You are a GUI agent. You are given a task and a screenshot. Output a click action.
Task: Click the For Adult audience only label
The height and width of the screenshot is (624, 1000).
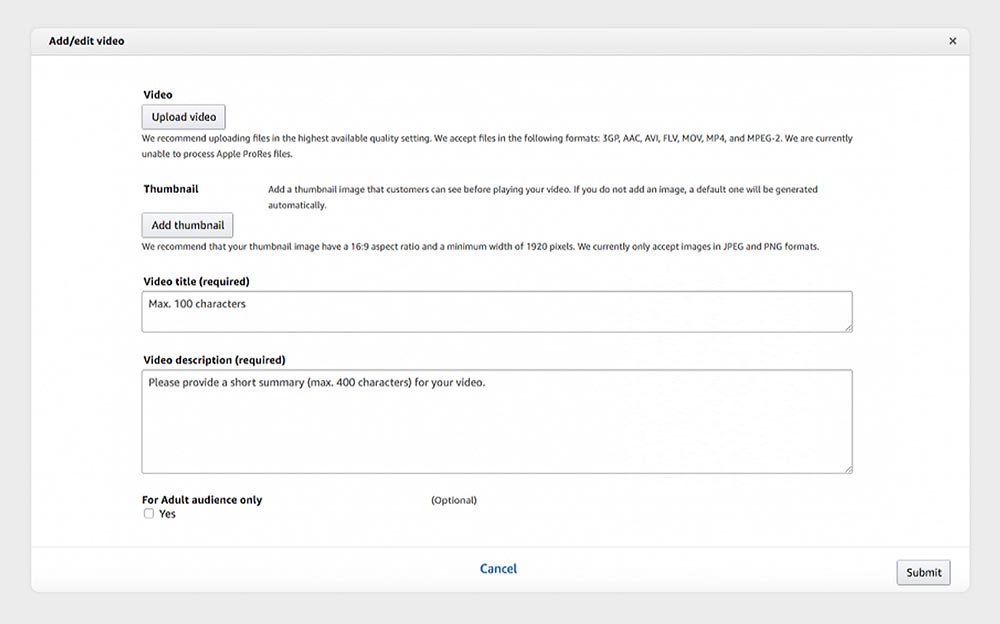click(x=202, y=500)
